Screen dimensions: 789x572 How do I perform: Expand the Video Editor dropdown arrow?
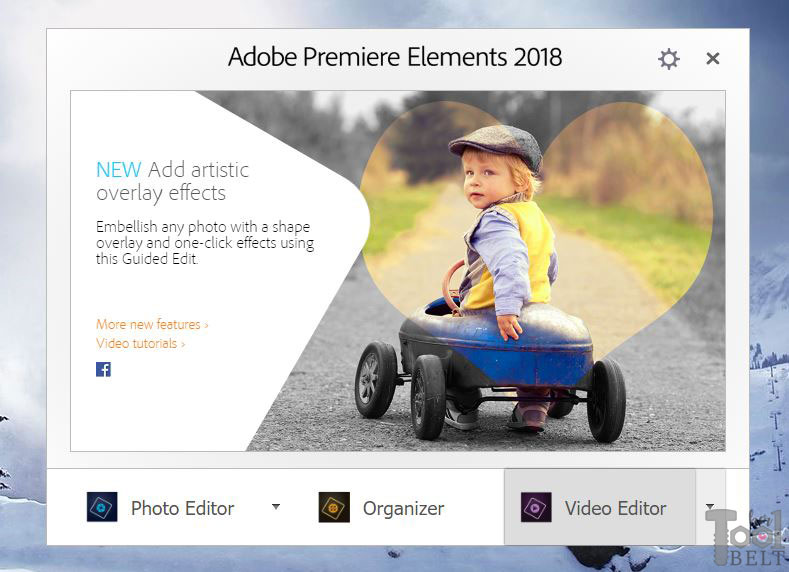[x=710, y=506]
